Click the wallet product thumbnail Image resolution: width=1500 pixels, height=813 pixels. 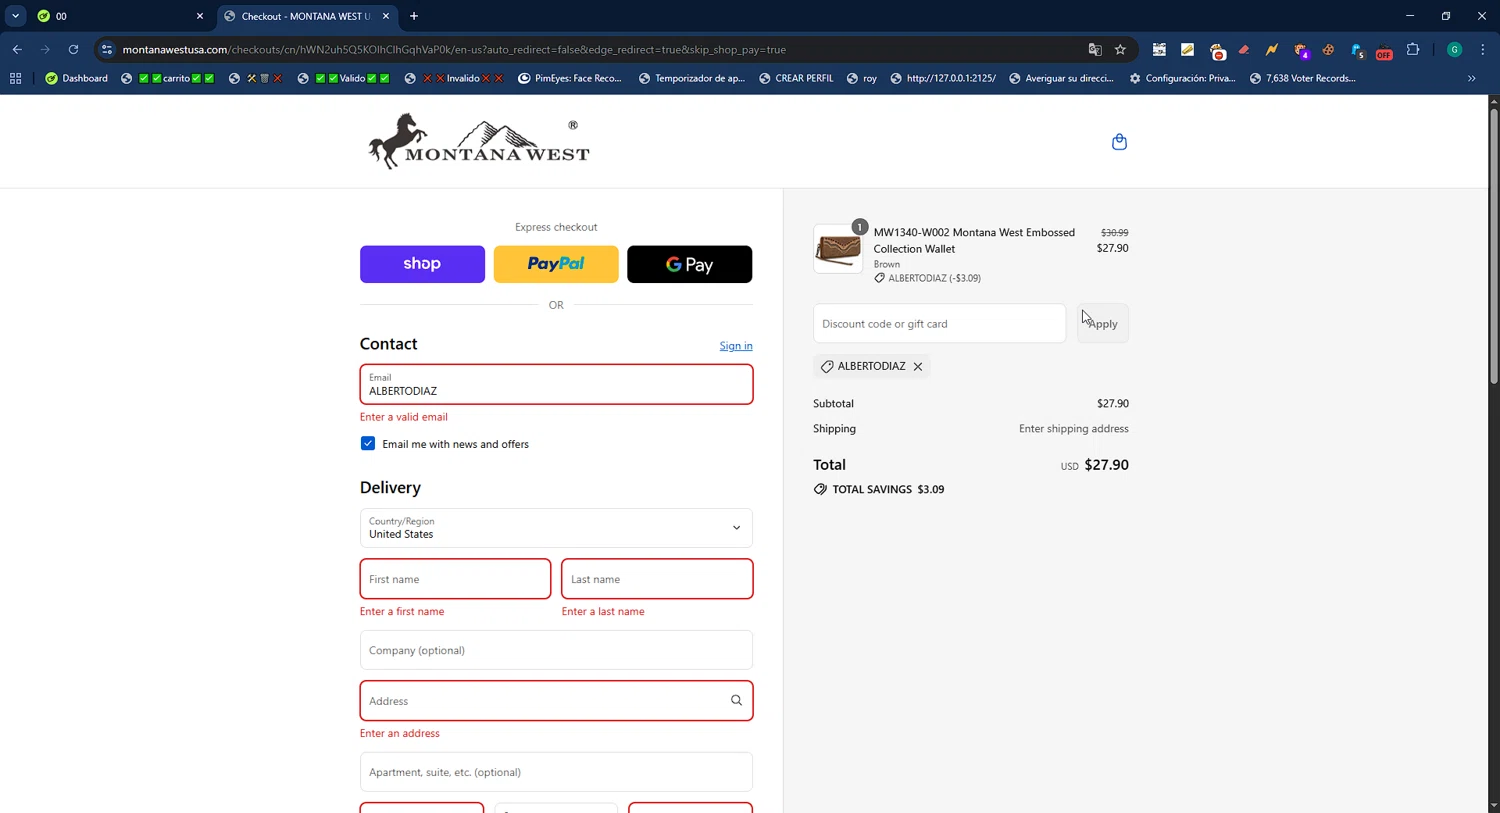coord(838,249)
